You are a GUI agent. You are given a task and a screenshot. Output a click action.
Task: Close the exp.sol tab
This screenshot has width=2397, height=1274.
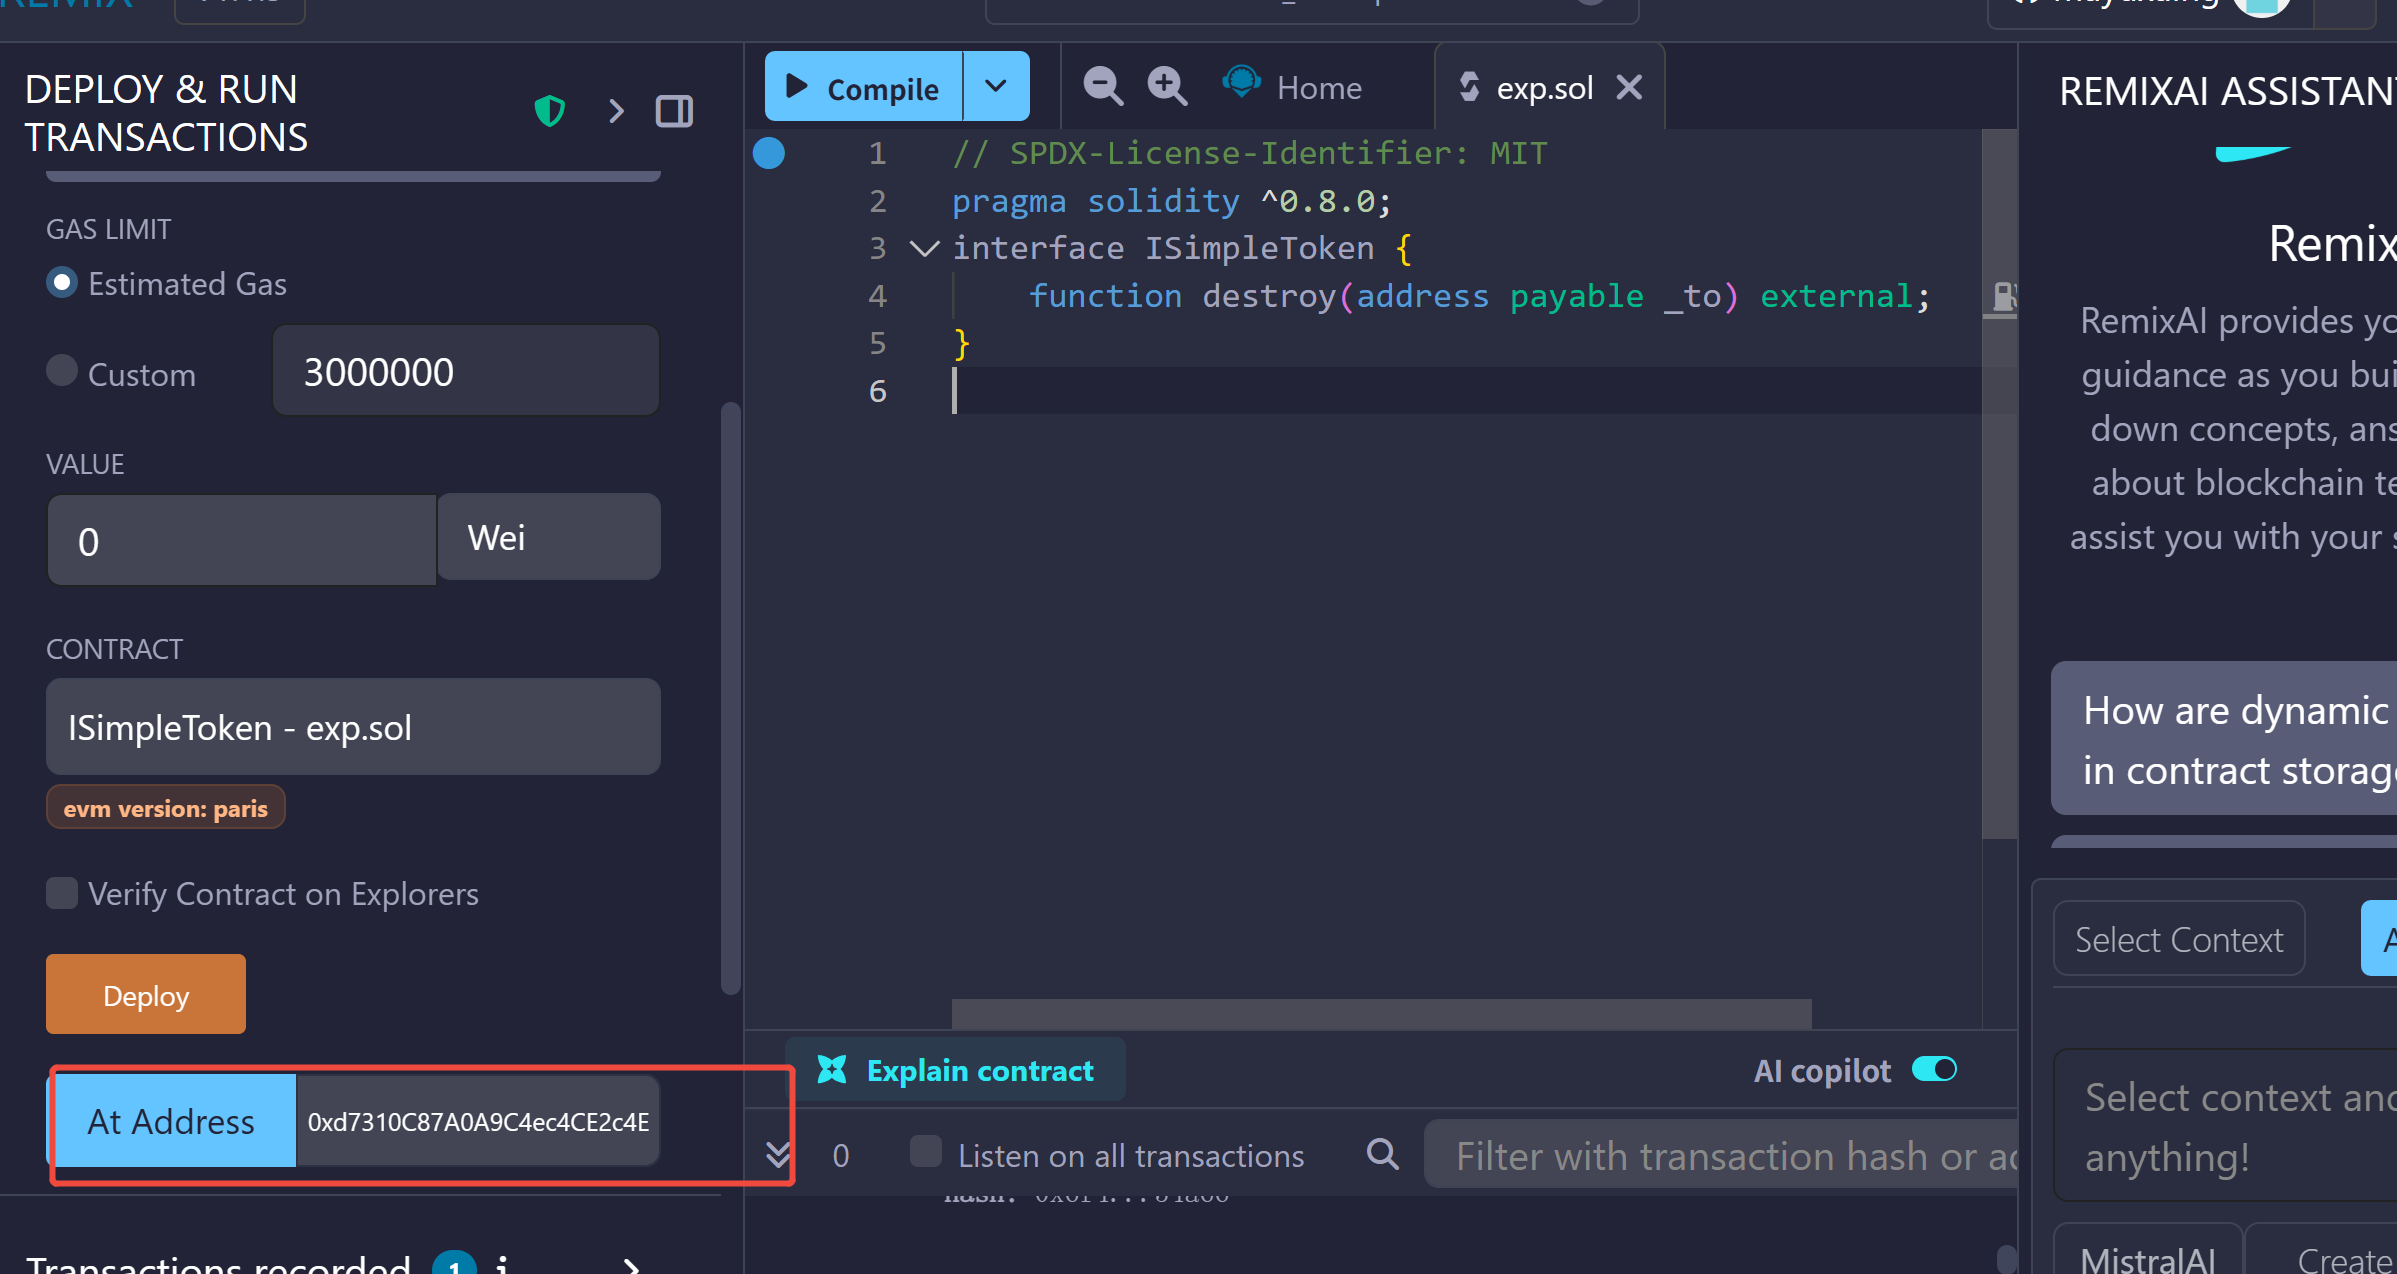tap(1630, 88)
